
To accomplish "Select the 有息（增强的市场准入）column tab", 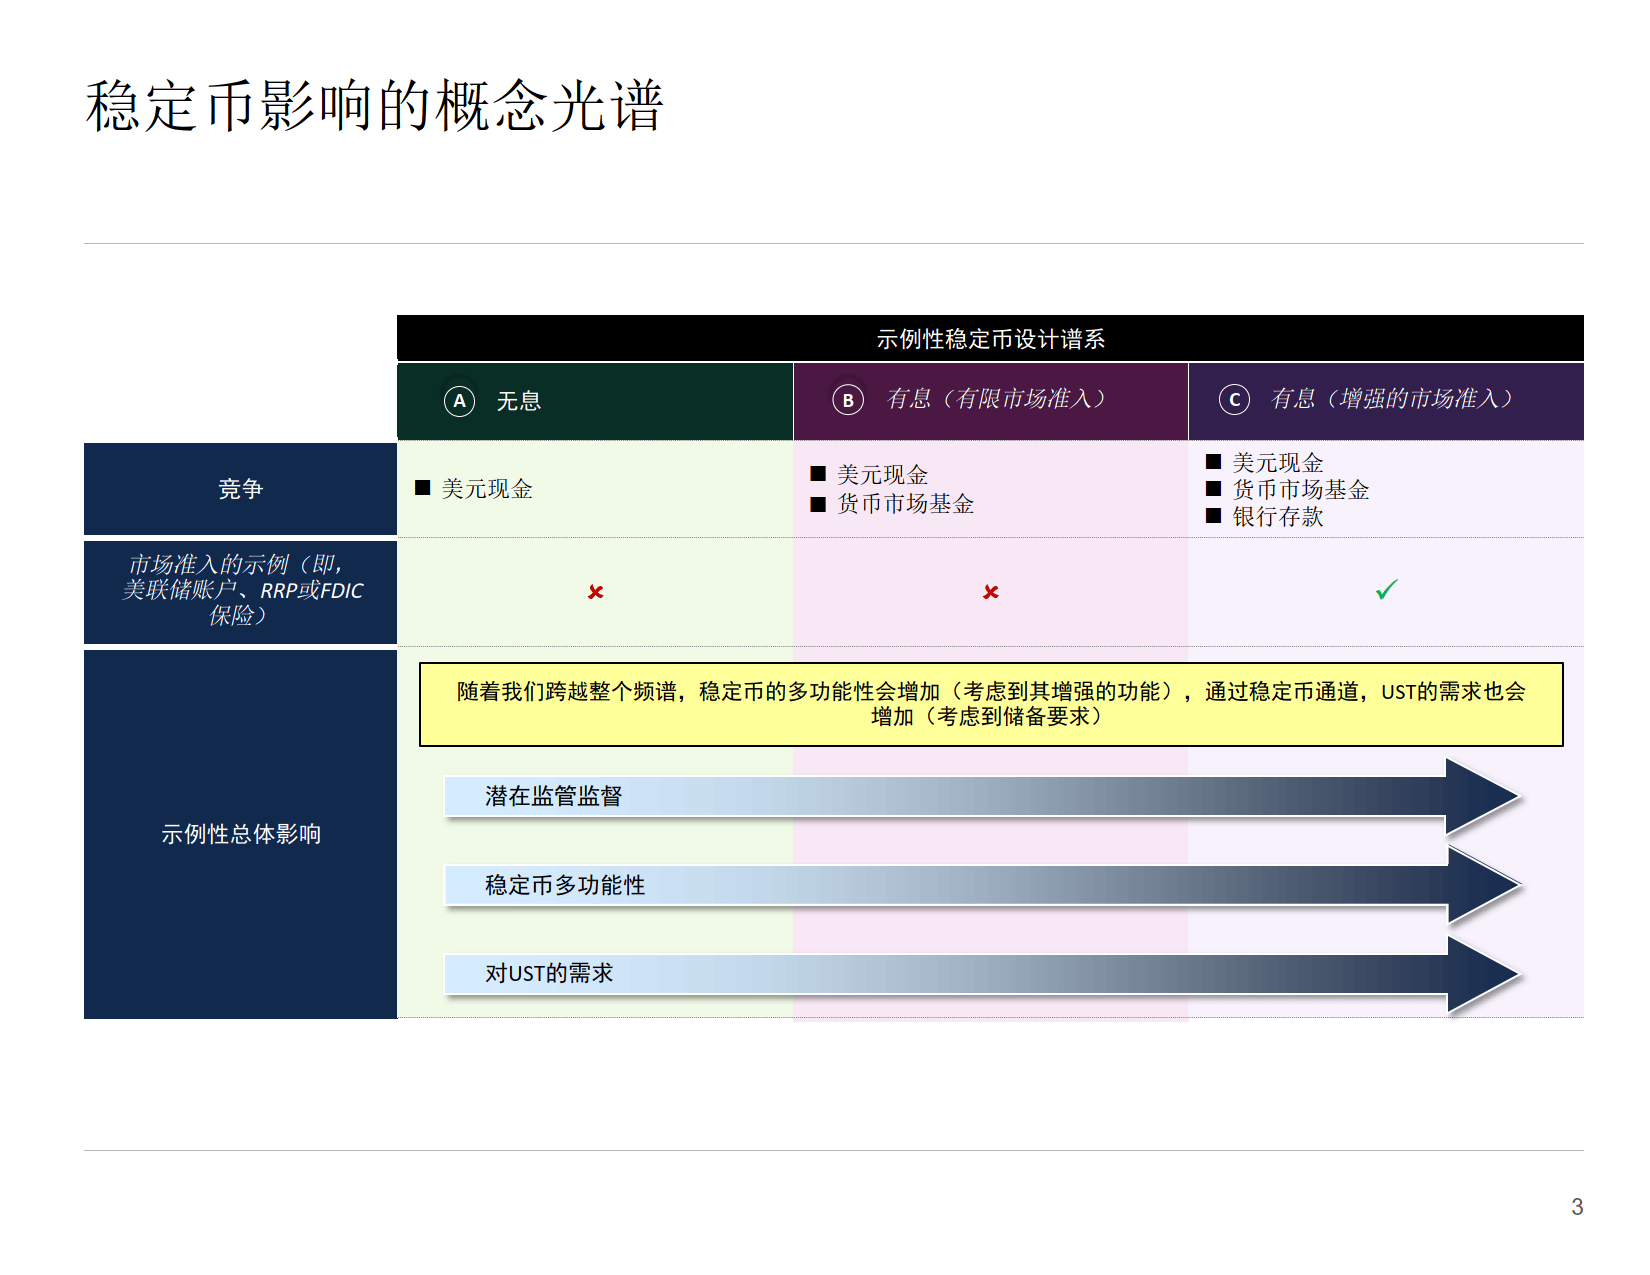I will 1390,400.
